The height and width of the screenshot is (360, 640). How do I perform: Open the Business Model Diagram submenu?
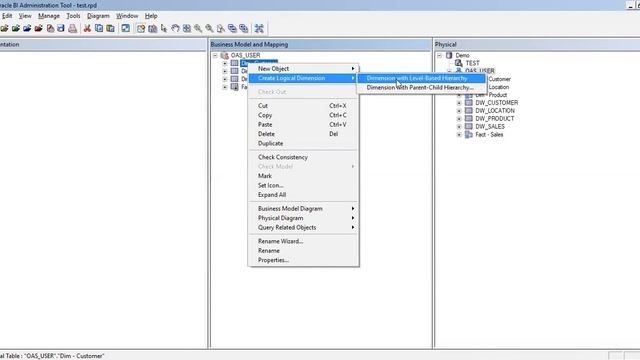click(304, 209)
